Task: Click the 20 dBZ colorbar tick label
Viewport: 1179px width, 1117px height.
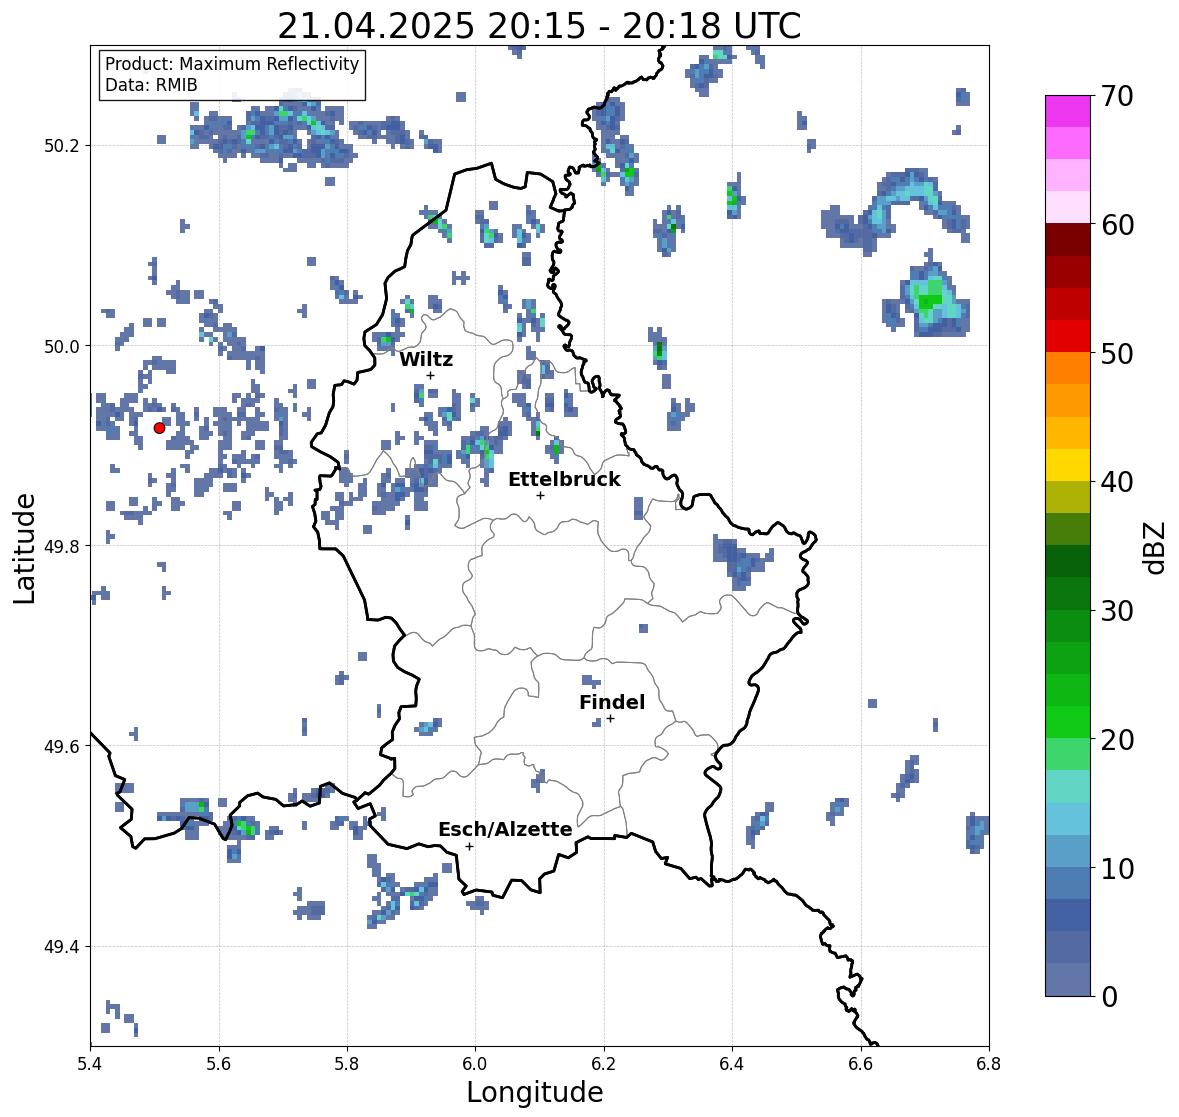Action: coord(1117,740)
